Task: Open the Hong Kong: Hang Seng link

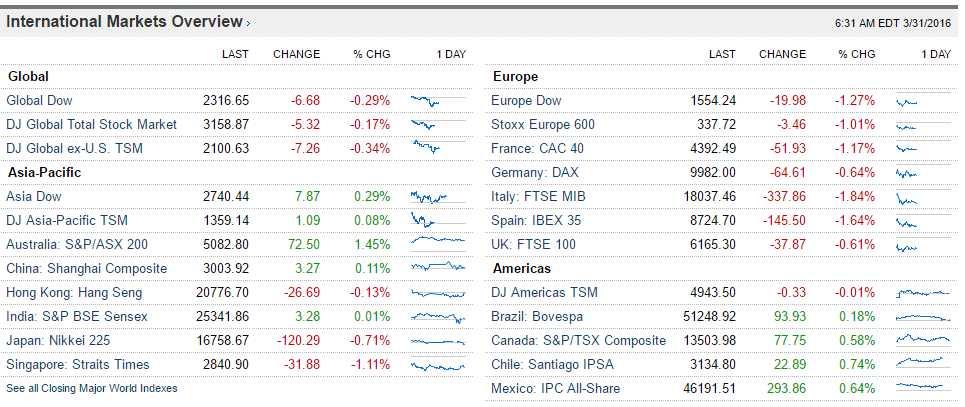Action: click(x=74, y=293)
